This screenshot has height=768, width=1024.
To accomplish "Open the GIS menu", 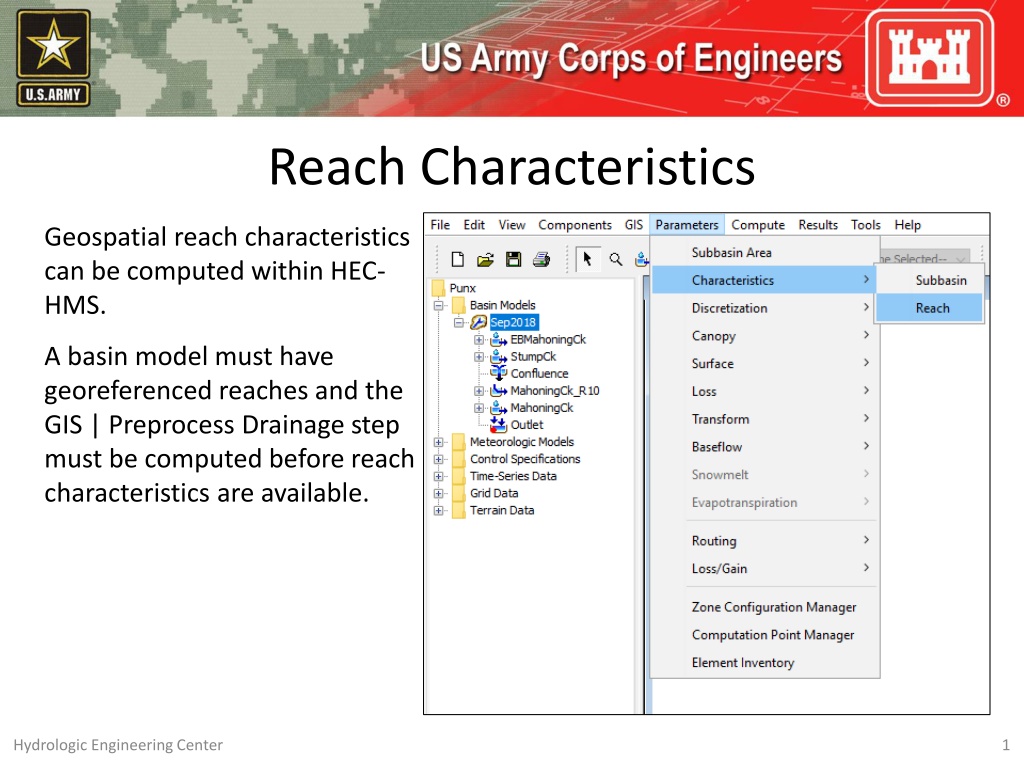I will (633, 225).
